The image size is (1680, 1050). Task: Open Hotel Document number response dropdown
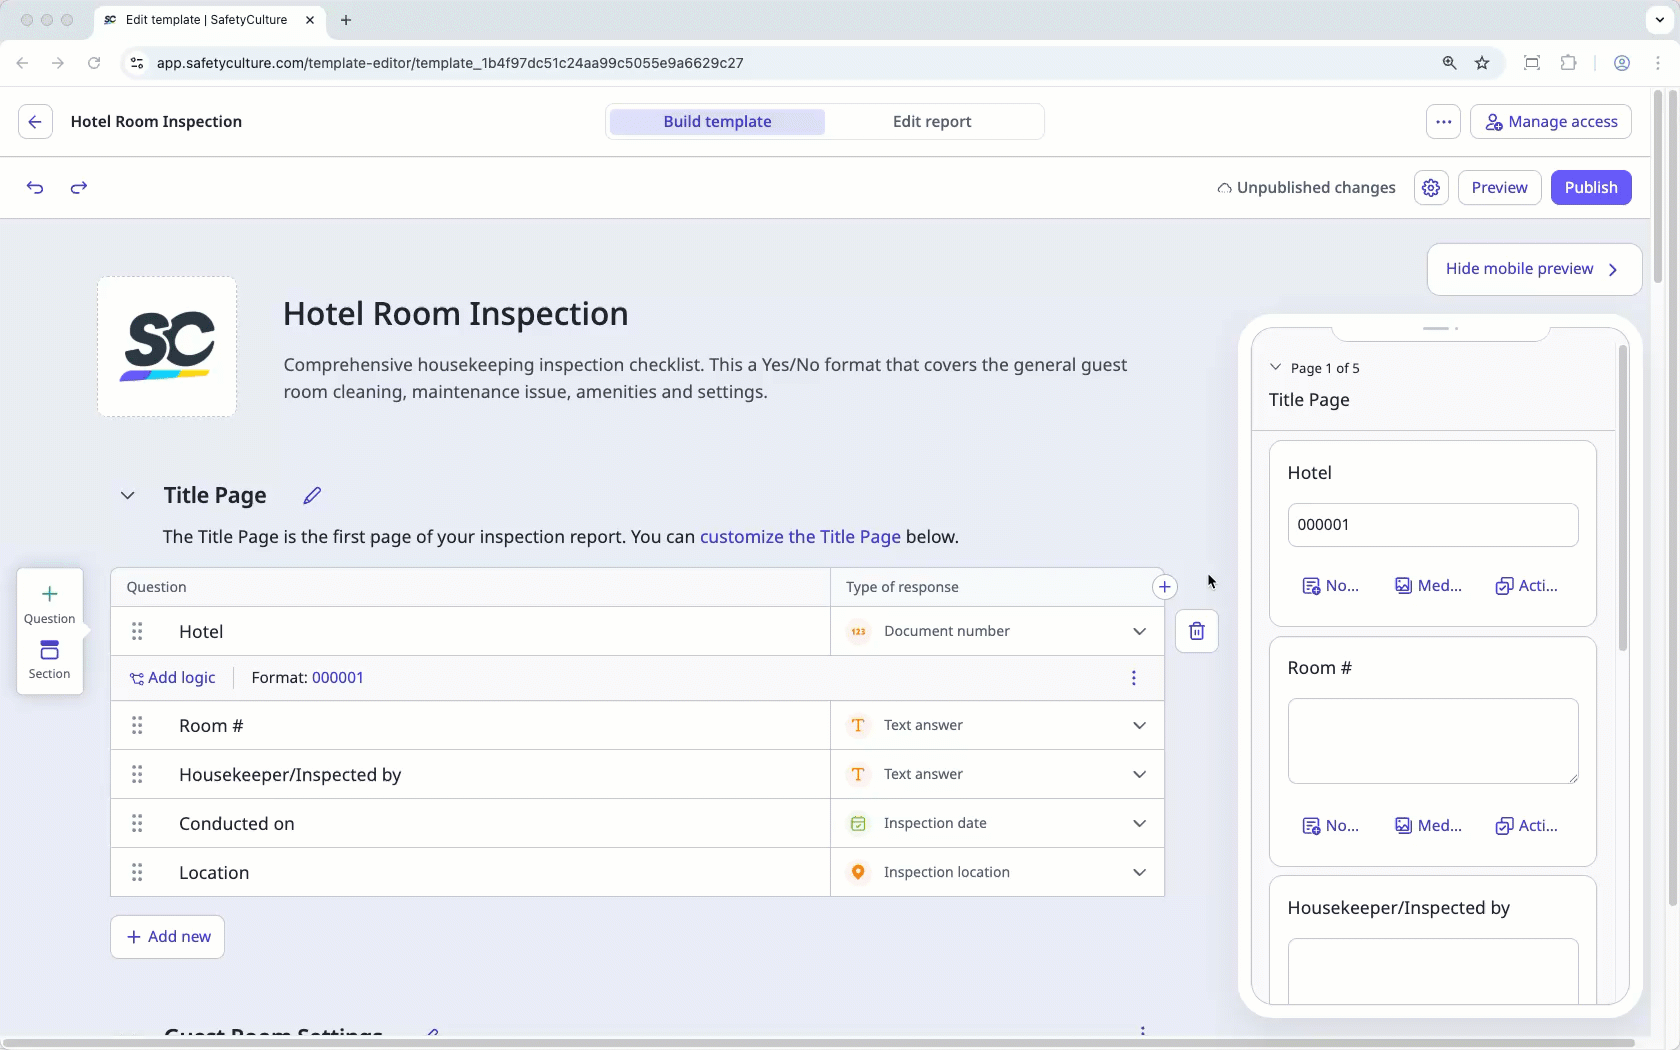click(997, 631)
